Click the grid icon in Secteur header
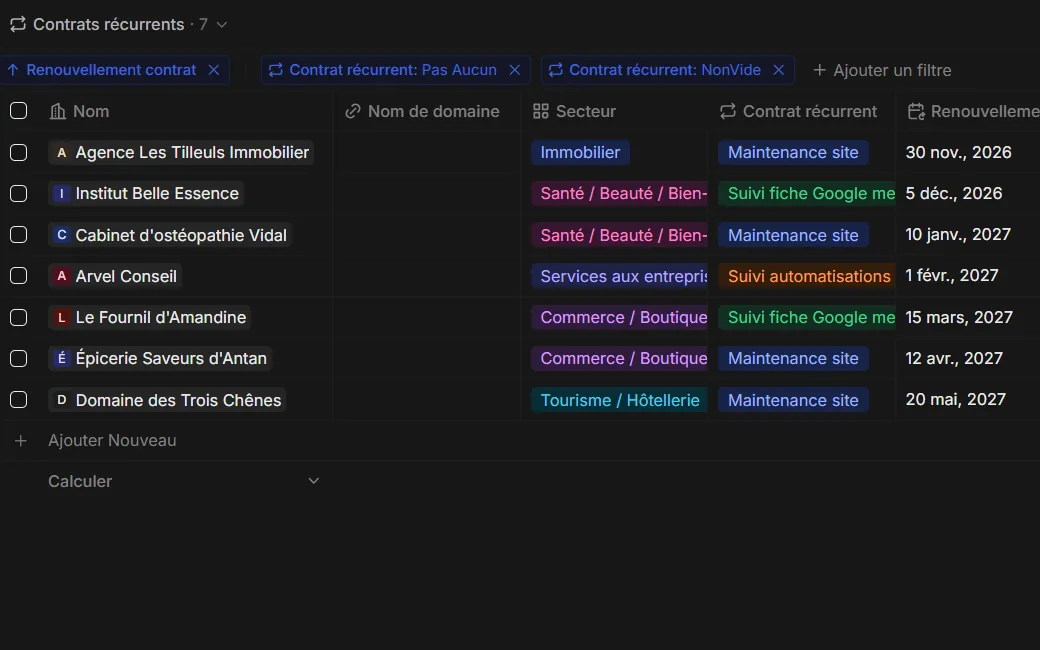 click(x=541, y=111)
